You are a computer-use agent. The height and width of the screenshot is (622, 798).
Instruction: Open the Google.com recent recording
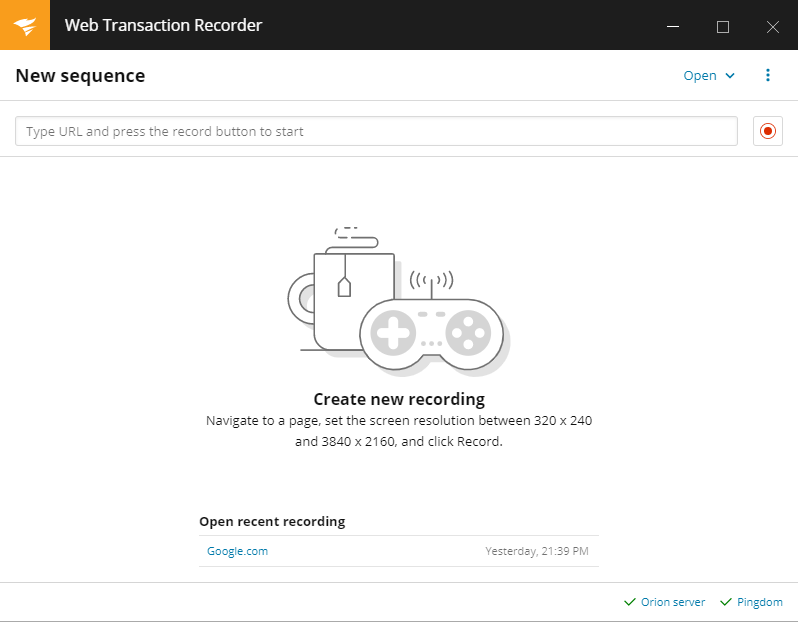pos(237,551)
